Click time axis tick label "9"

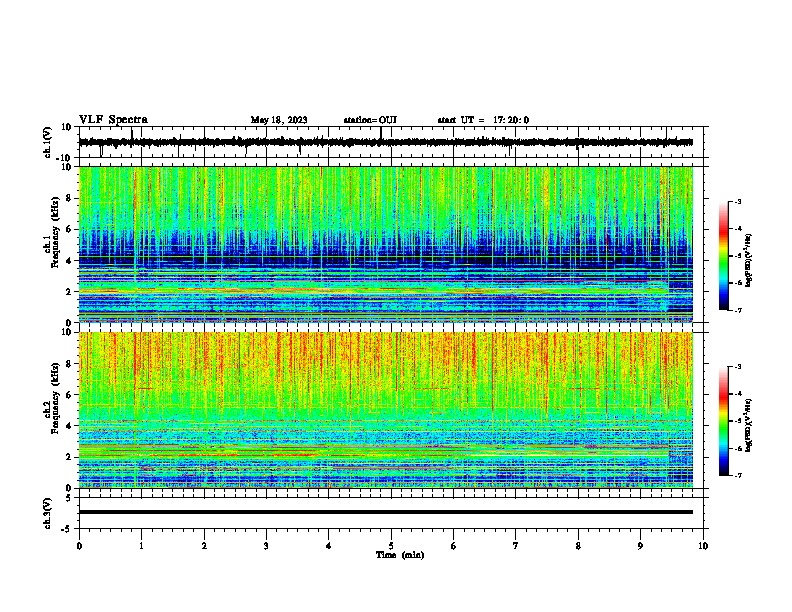pyautogui.click(x=640, y=546)
